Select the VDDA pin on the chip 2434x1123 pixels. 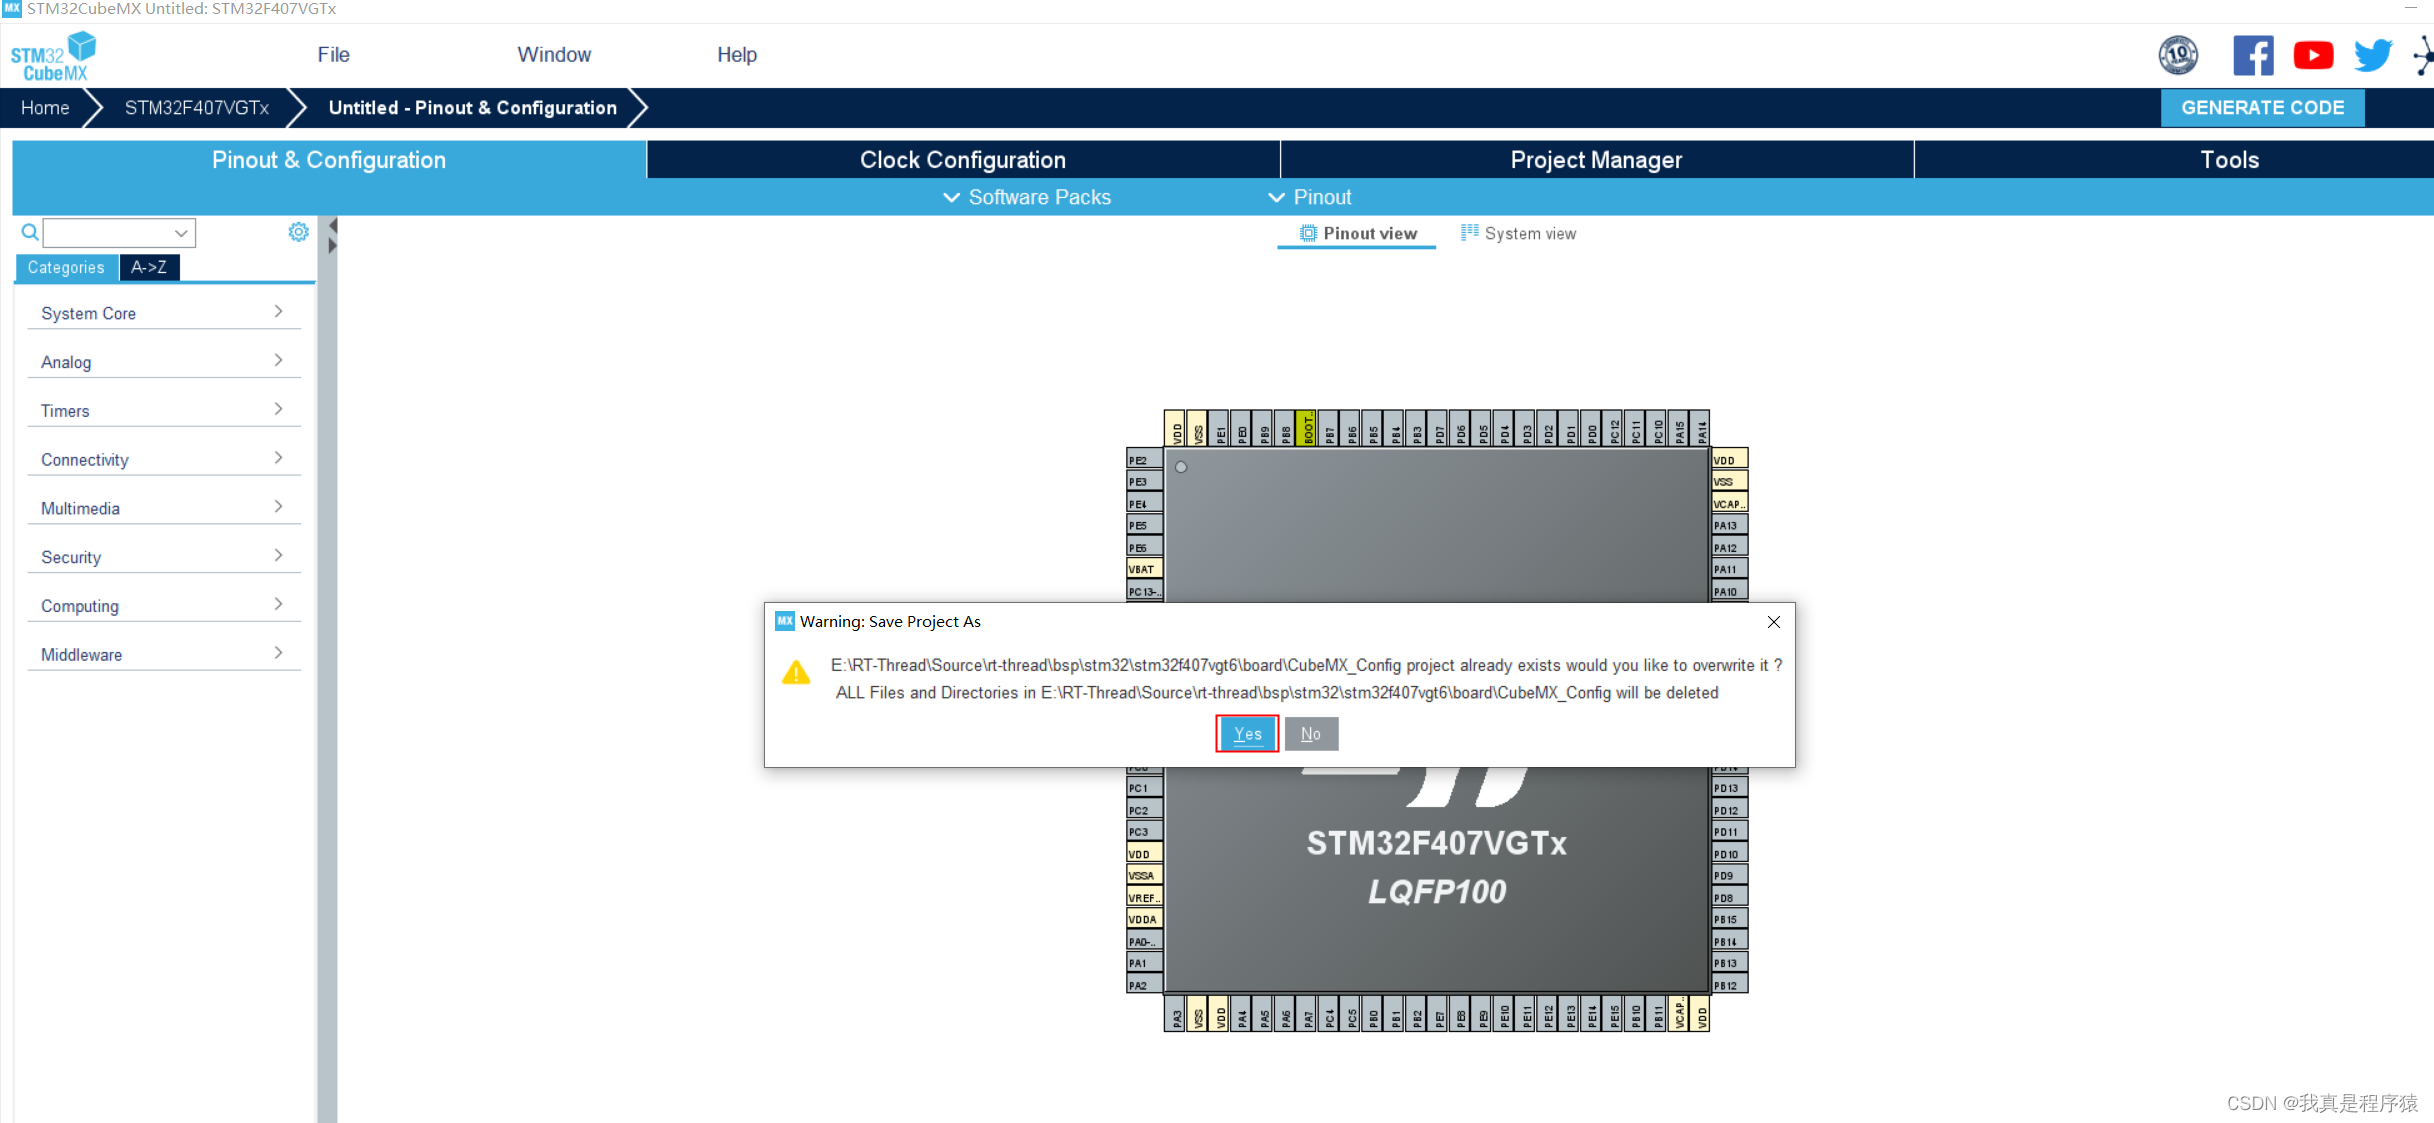click(x=1144, y=919)
